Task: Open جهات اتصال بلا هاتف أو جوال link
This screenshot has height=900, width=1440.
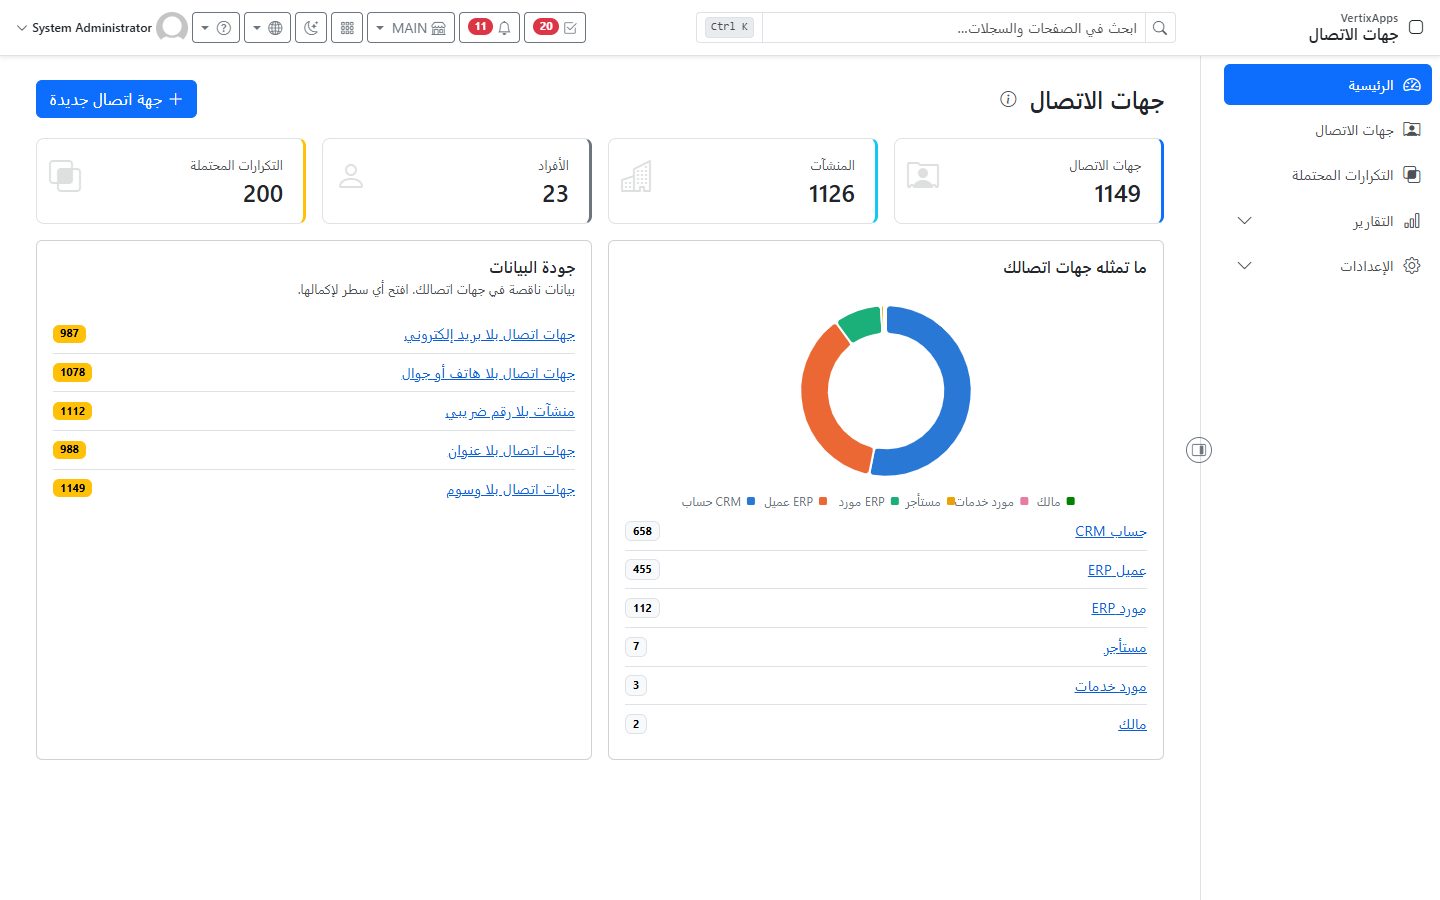Action: click(x=488, y=373)
